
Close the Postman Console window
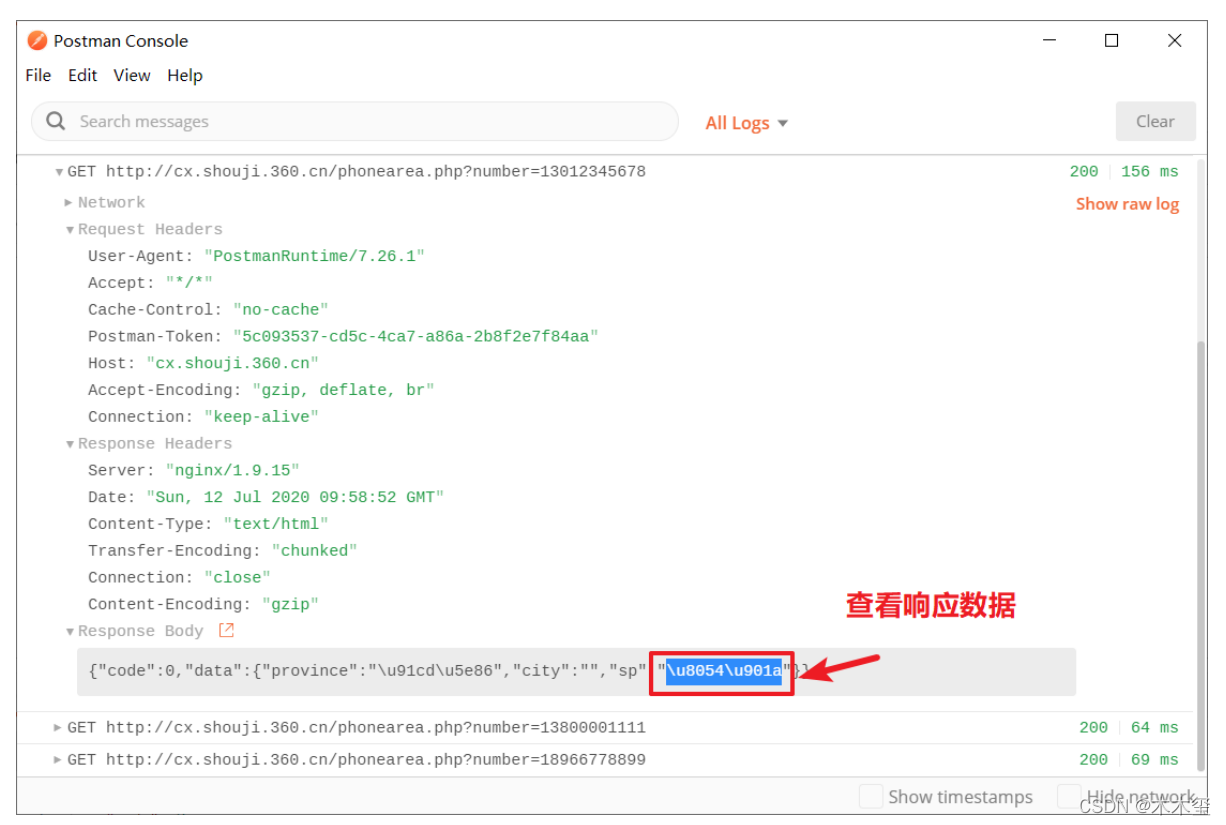(1175, 41)
